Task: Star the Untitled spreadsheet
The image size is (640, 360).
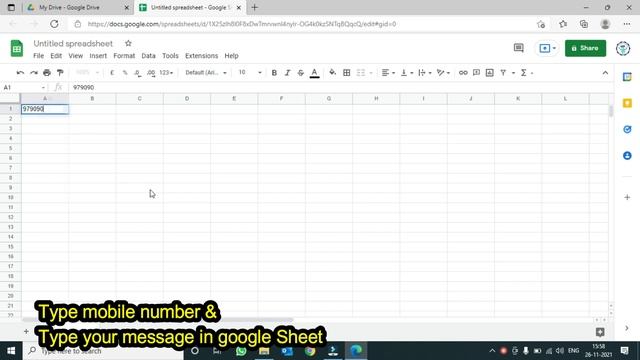Action: [x=128, y=43]
